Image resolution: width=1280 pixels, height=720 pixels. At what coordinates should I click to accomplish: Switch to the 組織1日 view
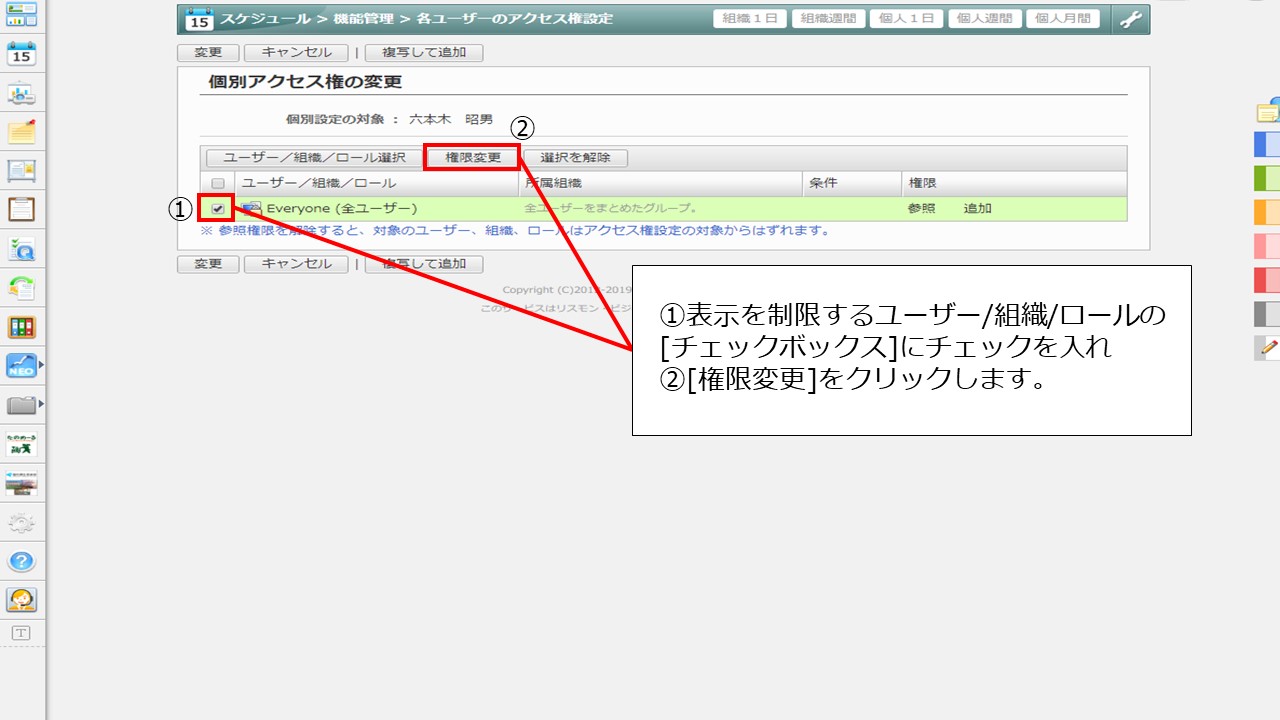750,19
